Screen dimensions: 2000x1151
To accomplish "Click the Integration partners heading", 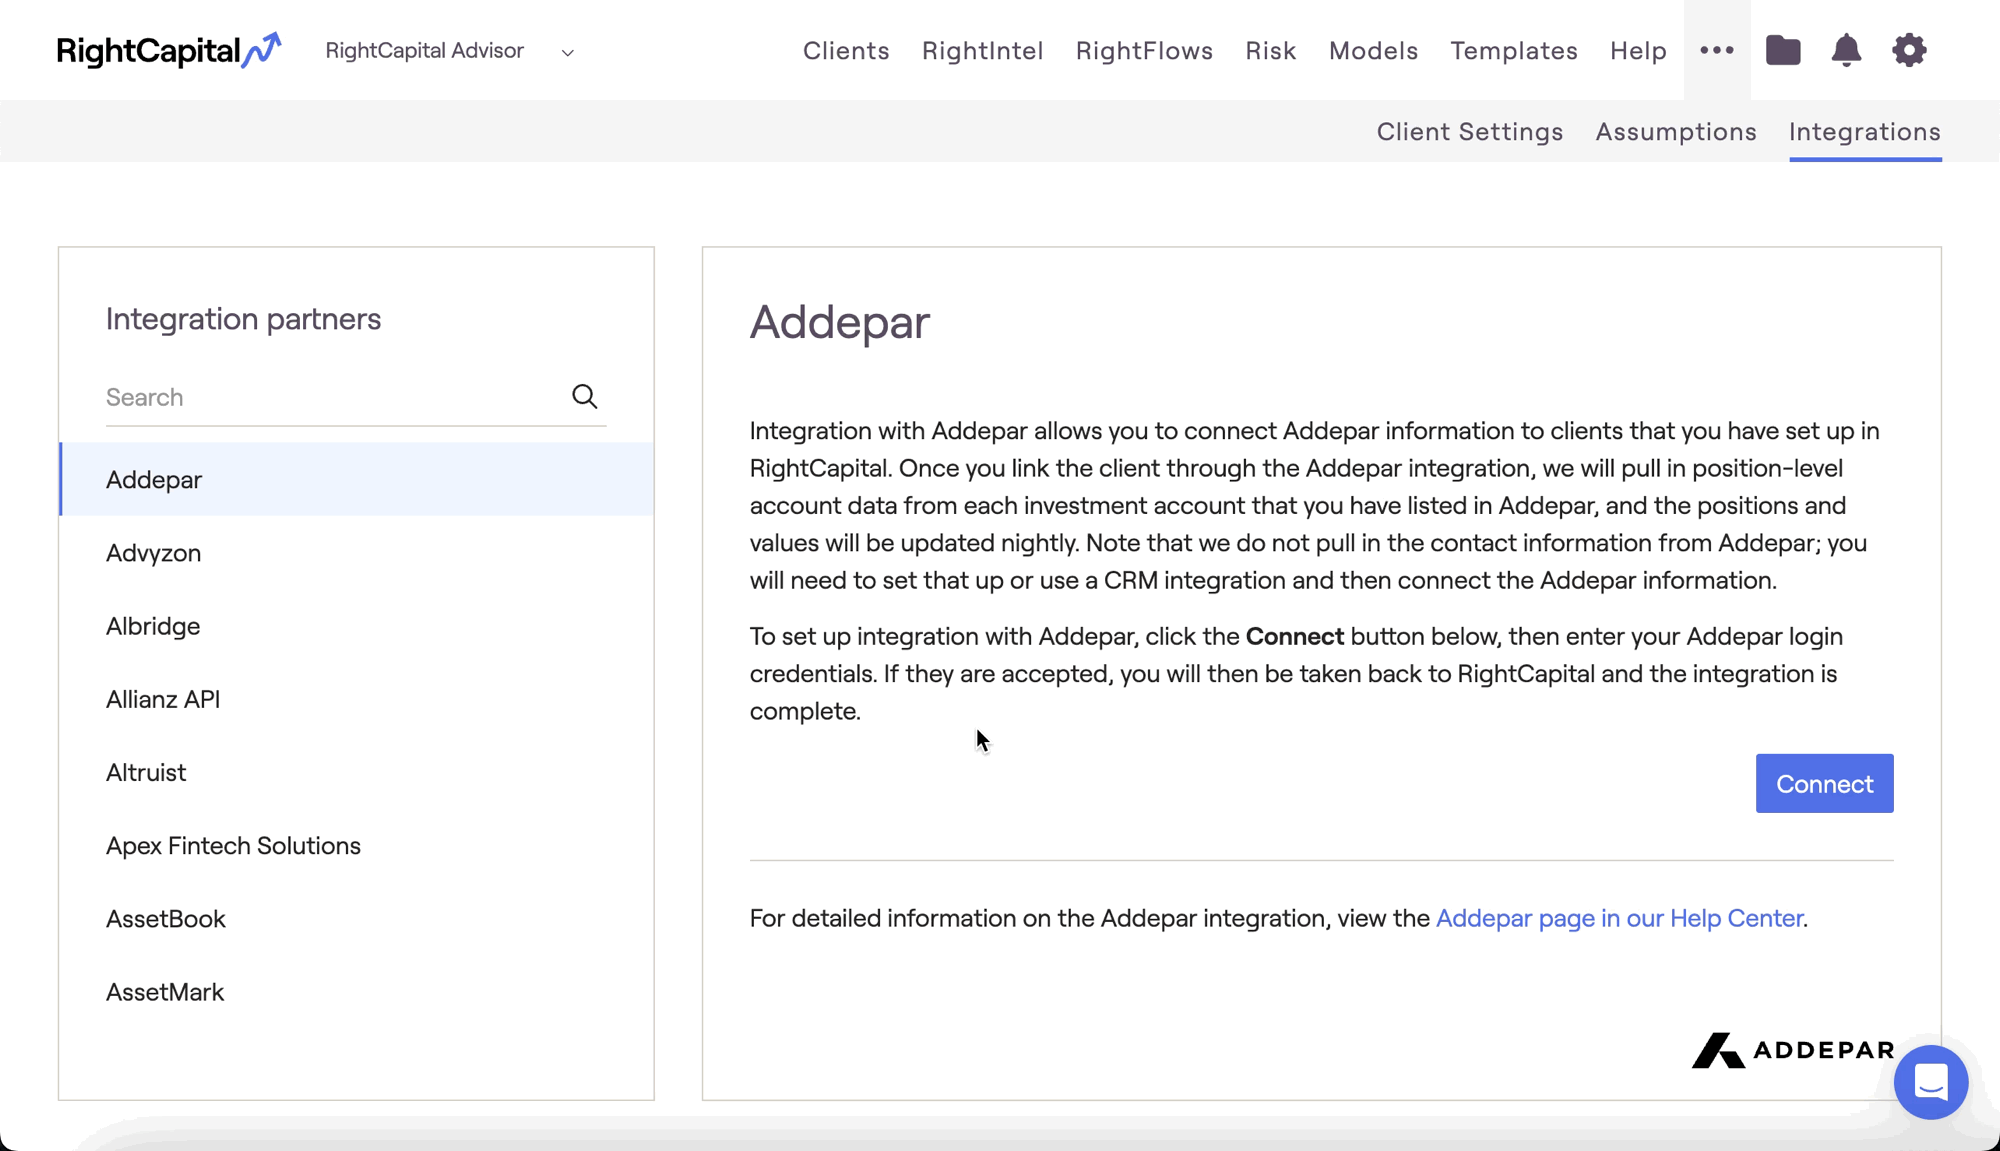I will coord(243,319).
